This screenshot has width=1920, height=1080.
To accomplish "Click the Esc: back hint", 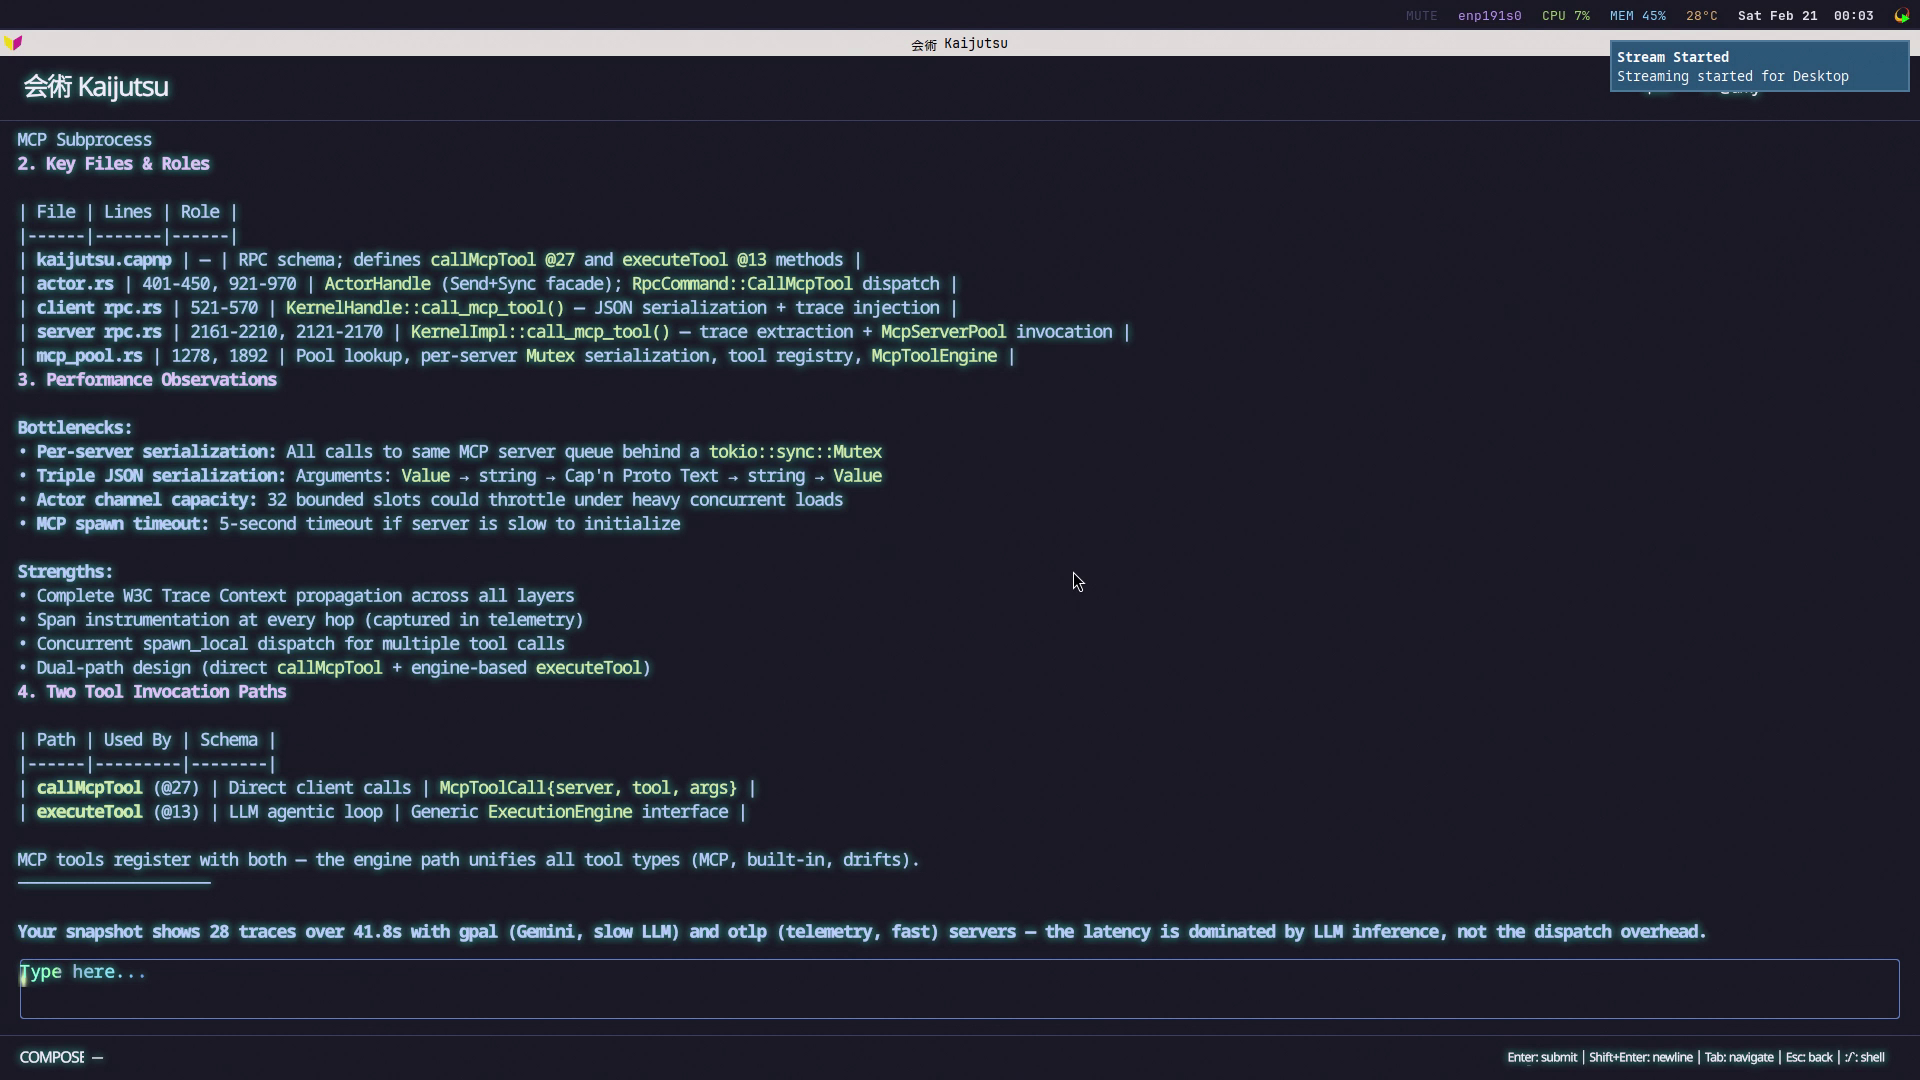I will pos(1808,1057).
